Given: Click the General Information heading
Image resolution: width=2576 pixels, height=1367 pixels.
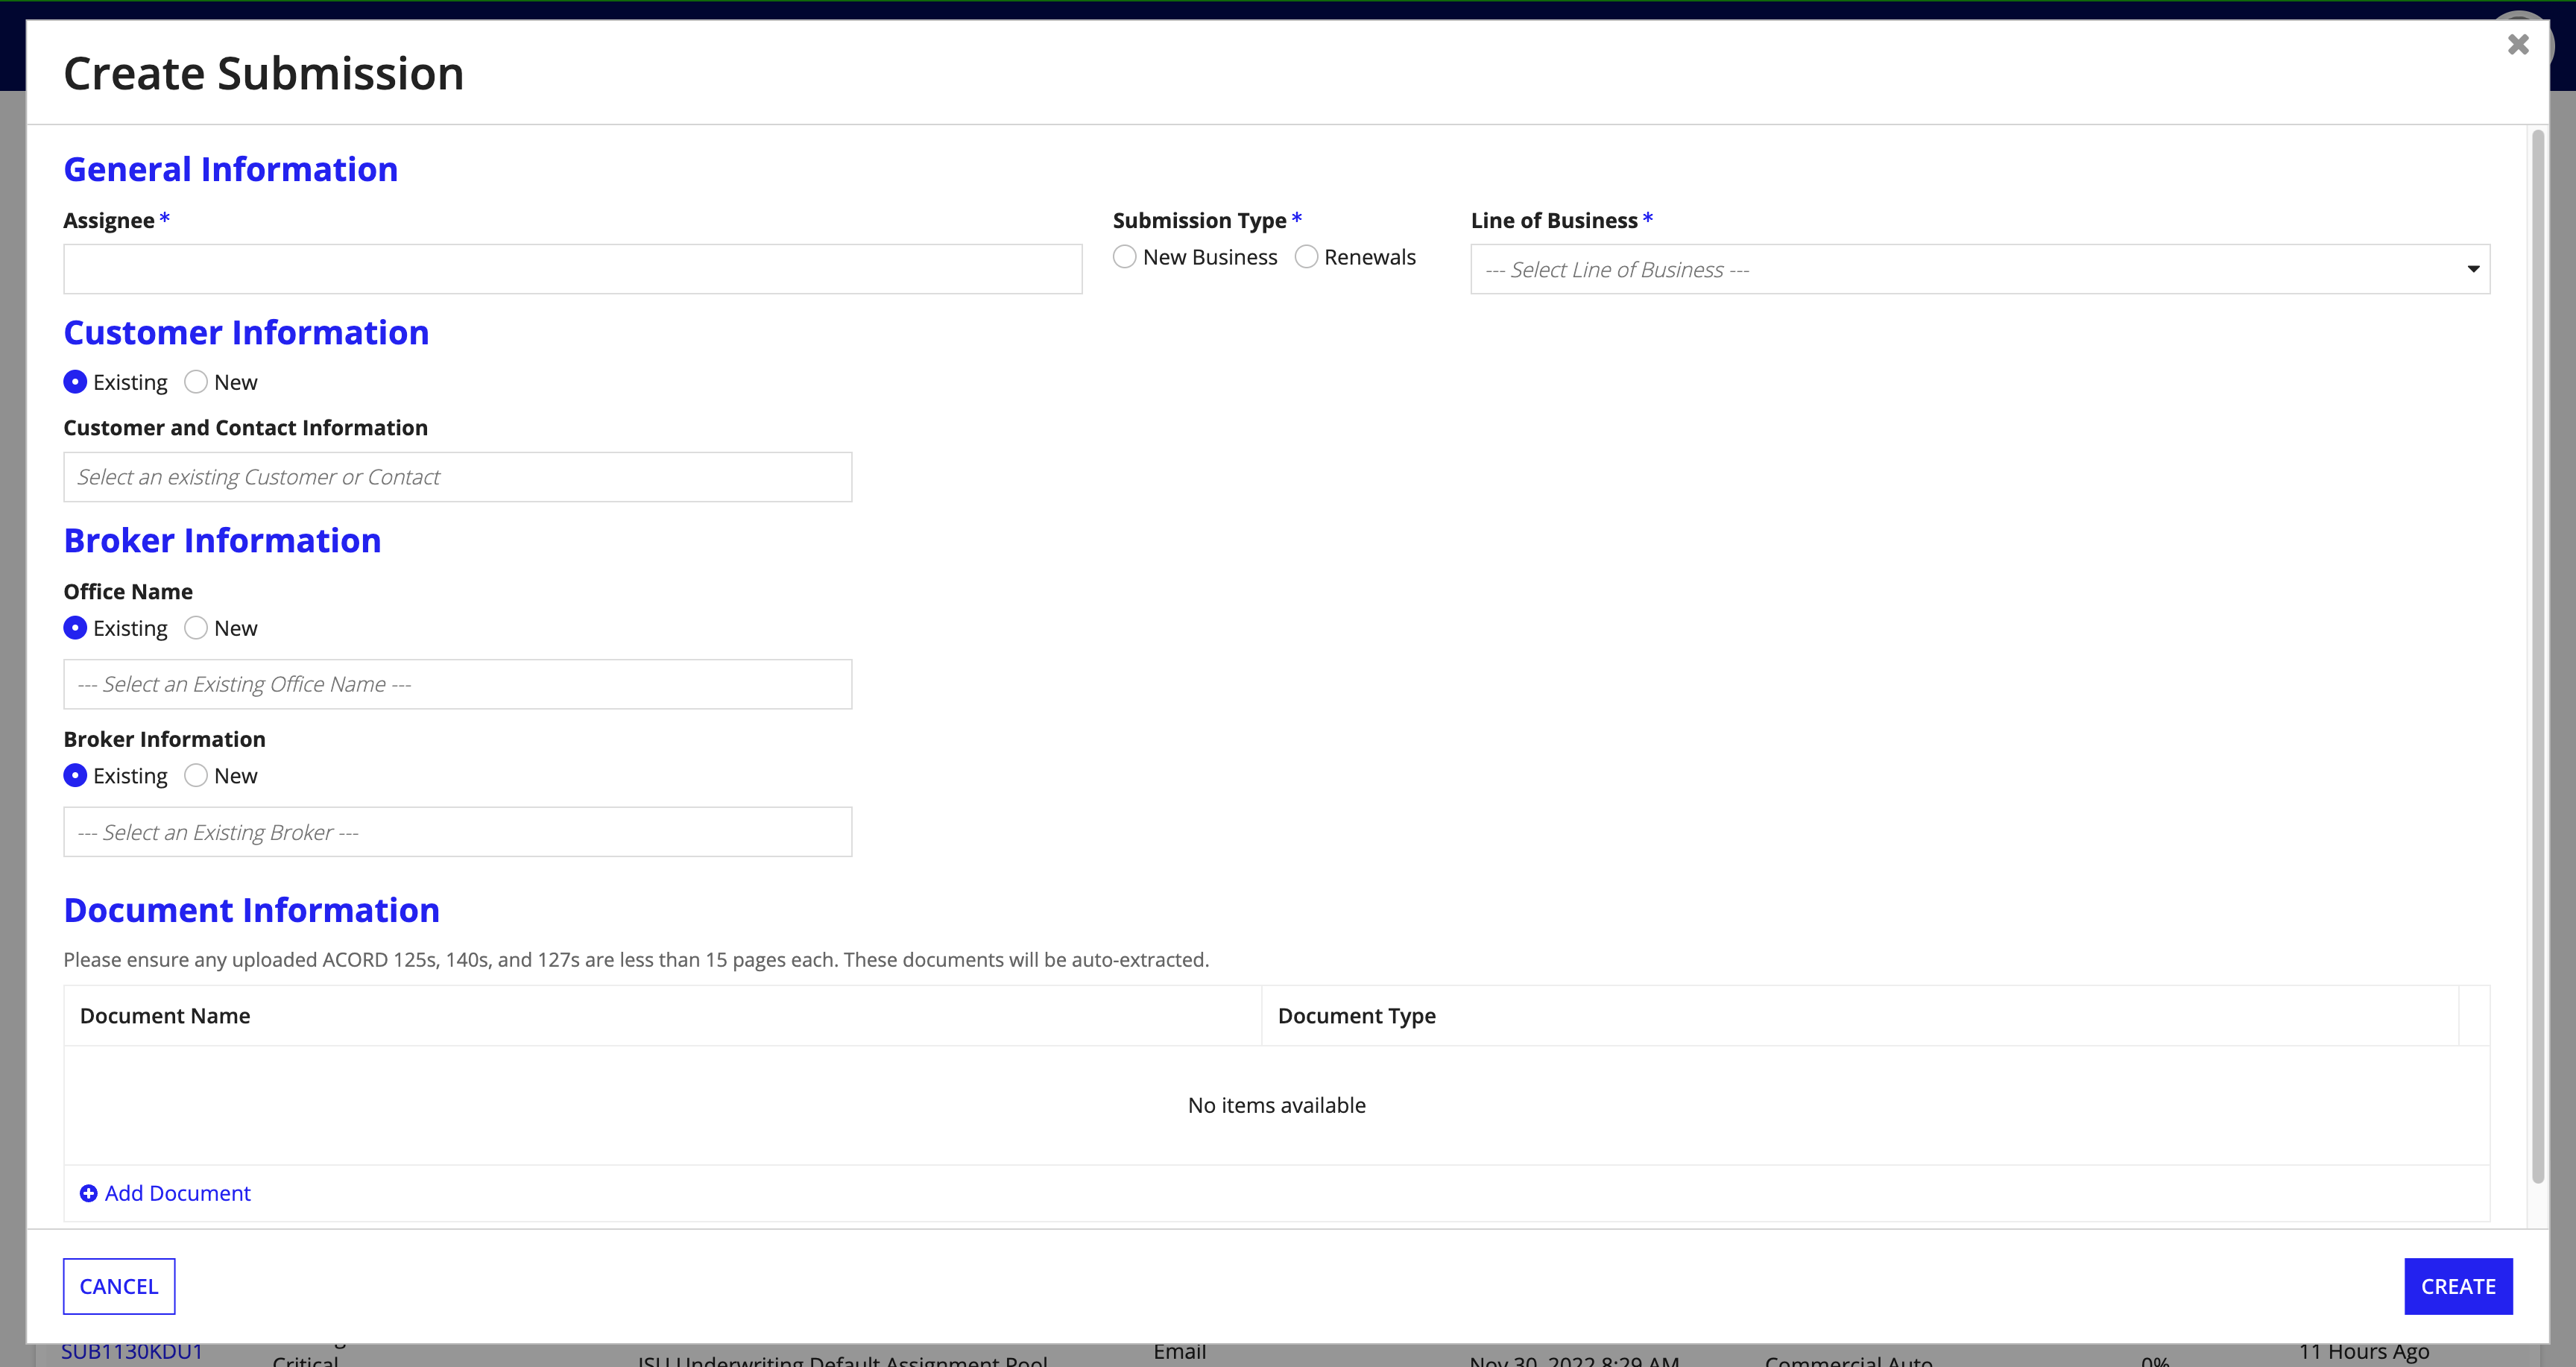Looking at the screenshot, I should pos(231,169).
